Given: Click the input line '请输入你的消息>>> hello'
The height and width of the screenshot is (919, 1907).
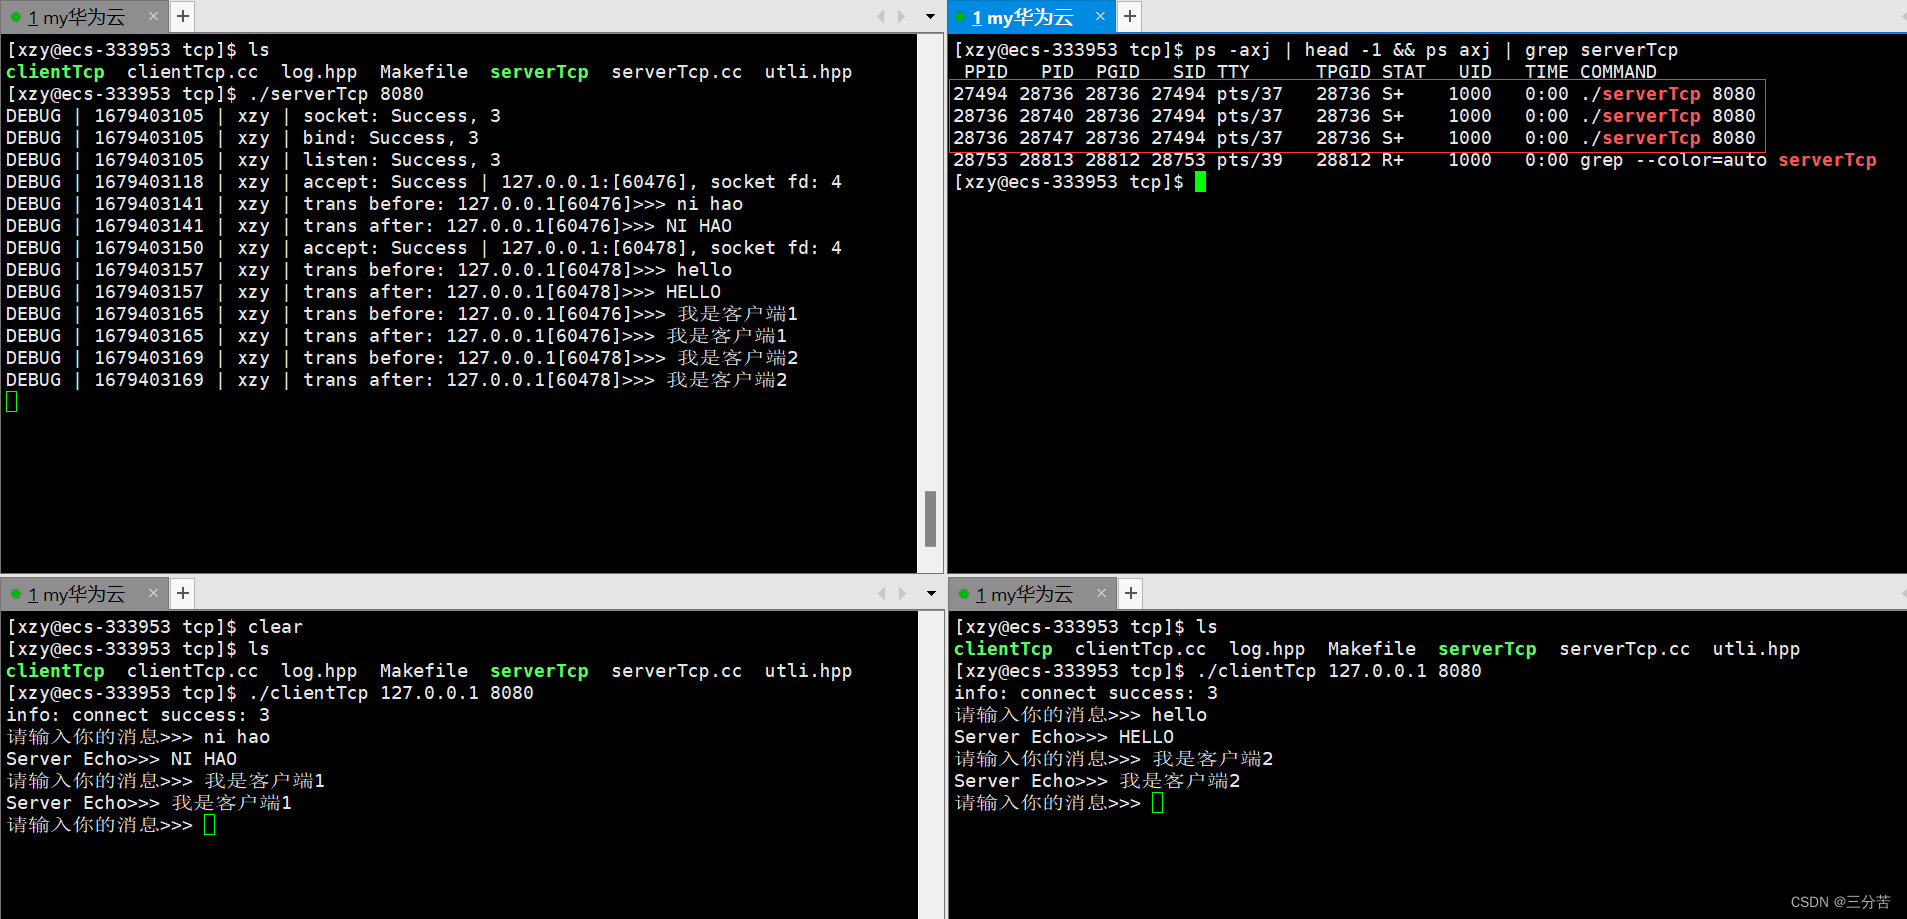Looking at the screenshot, I should pyautogui.click(x=1081, y=715).
